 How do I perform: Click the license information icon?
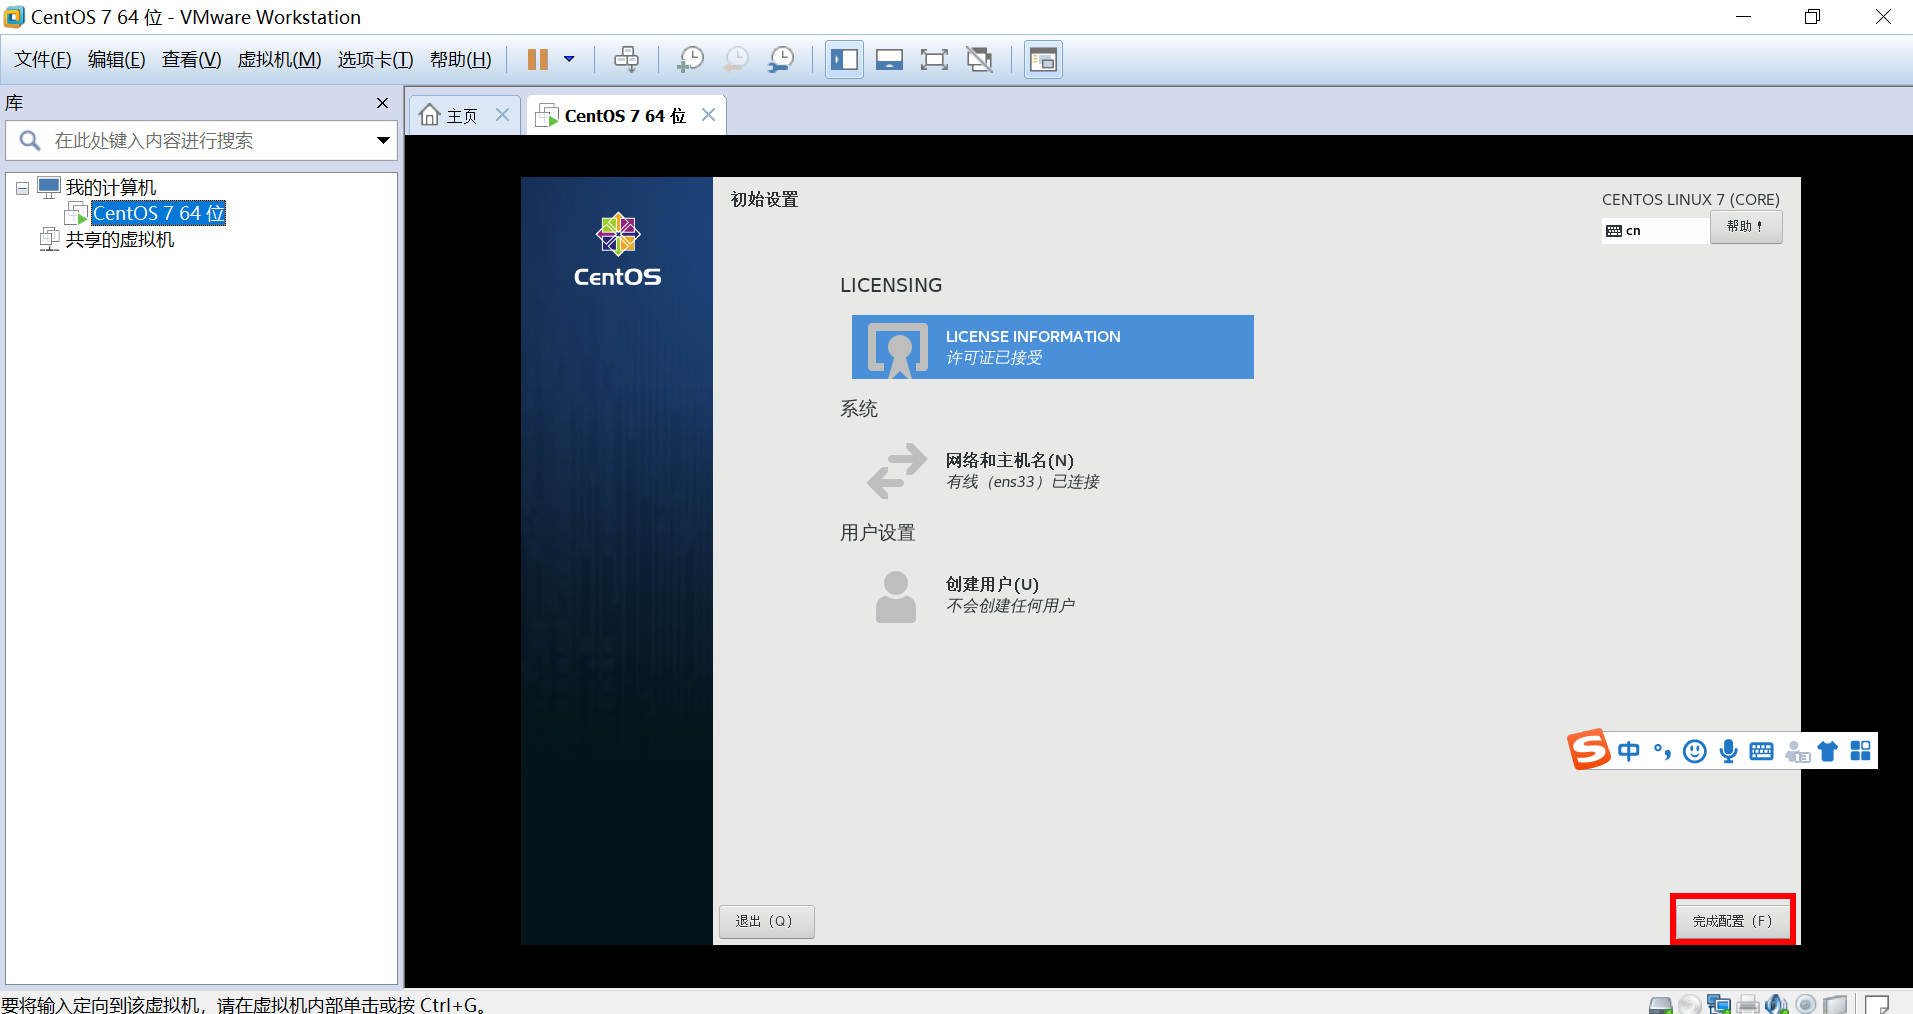(x=898, y=349)
